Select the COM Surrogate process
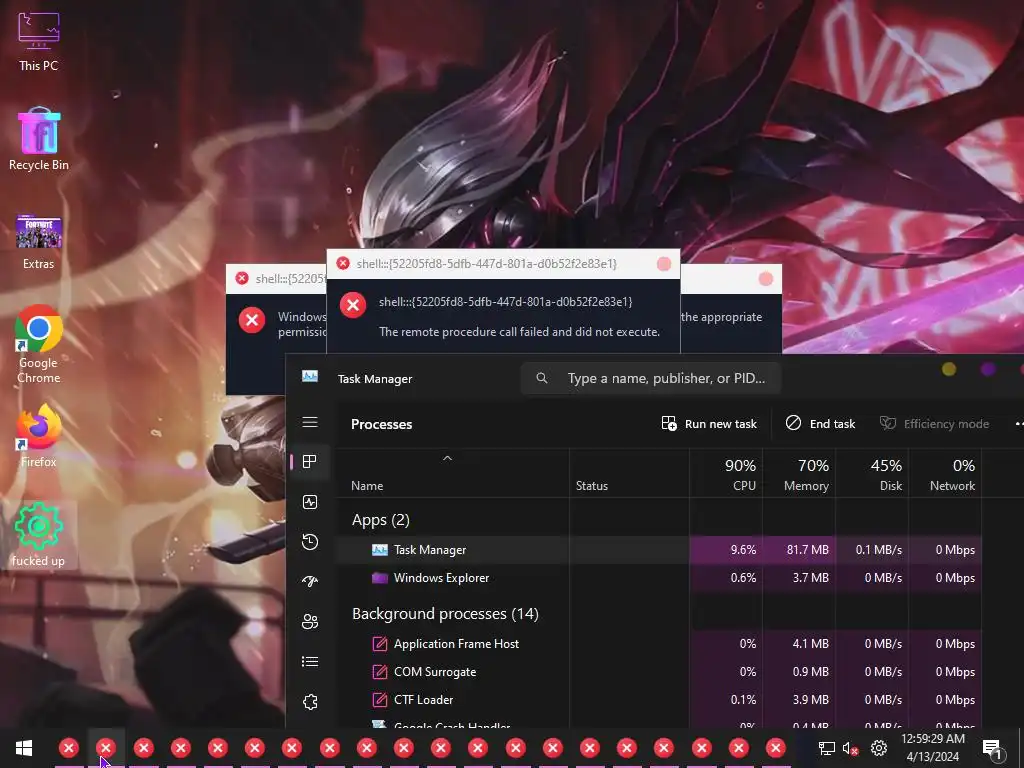The image size is (1024, 768). coord(659,672)
